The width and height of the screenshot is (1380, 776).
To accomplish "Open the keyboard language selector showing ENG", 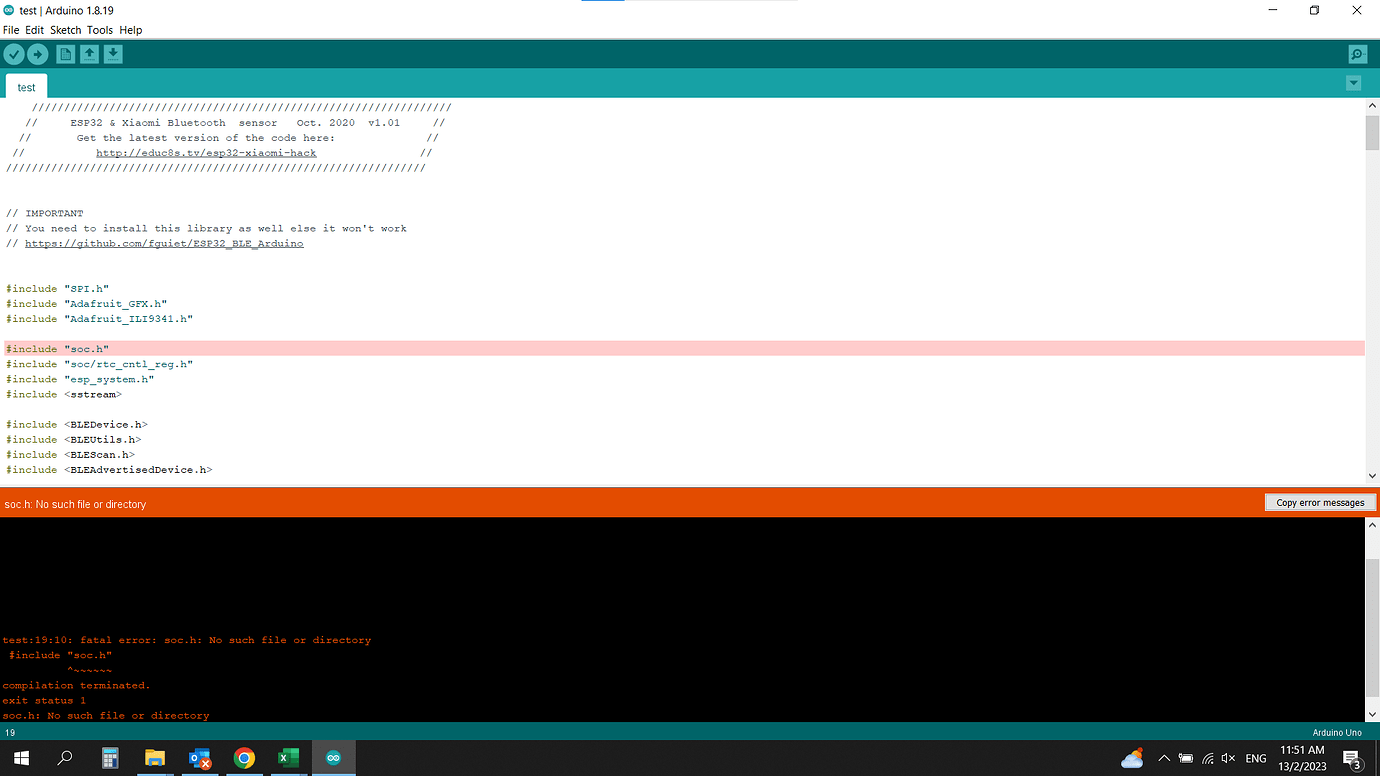I will pyautogui.click(x=1255, y=758).
